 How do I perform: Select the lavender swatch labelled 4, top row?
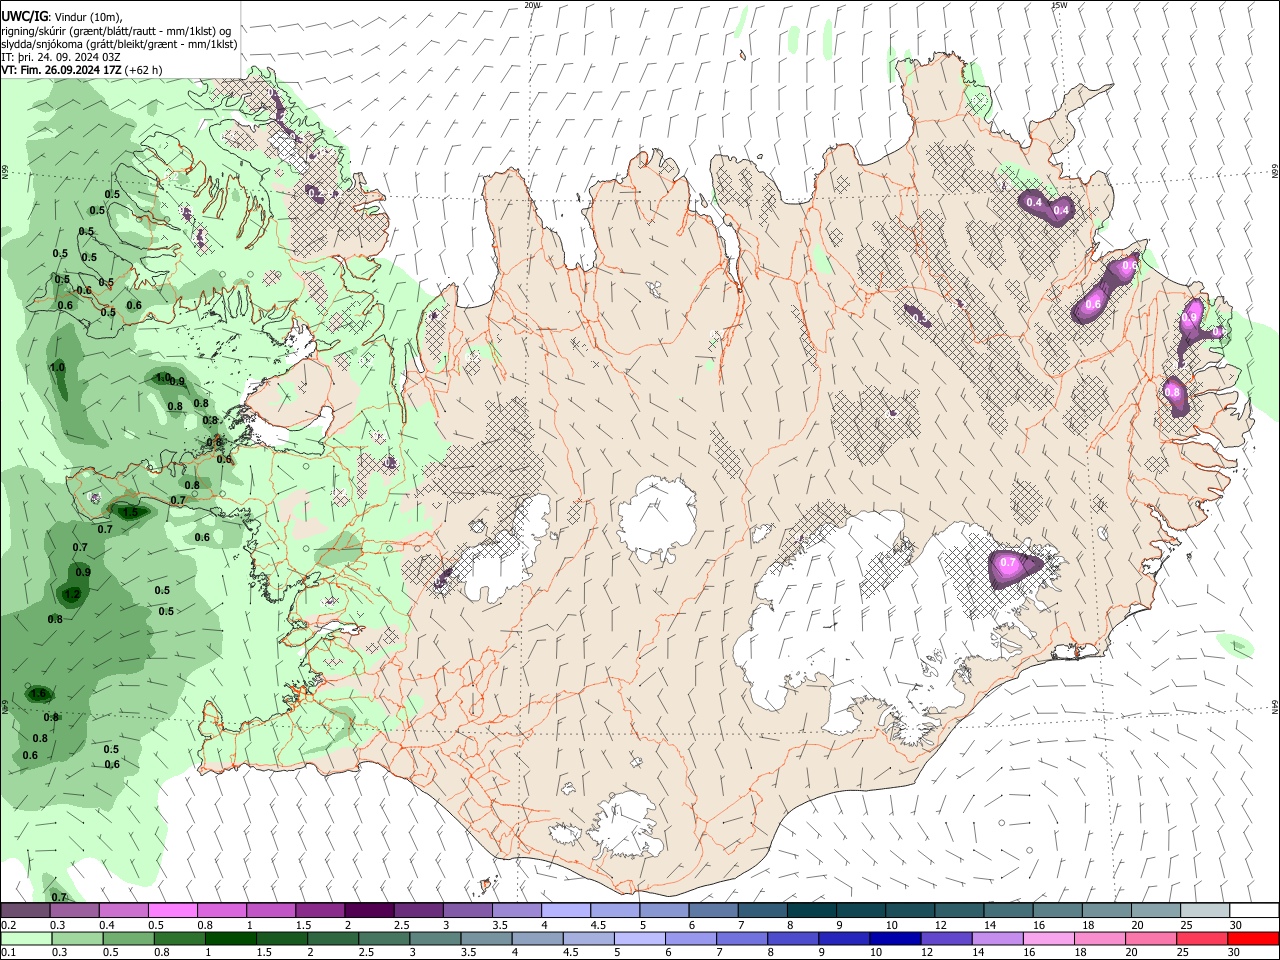565,910
